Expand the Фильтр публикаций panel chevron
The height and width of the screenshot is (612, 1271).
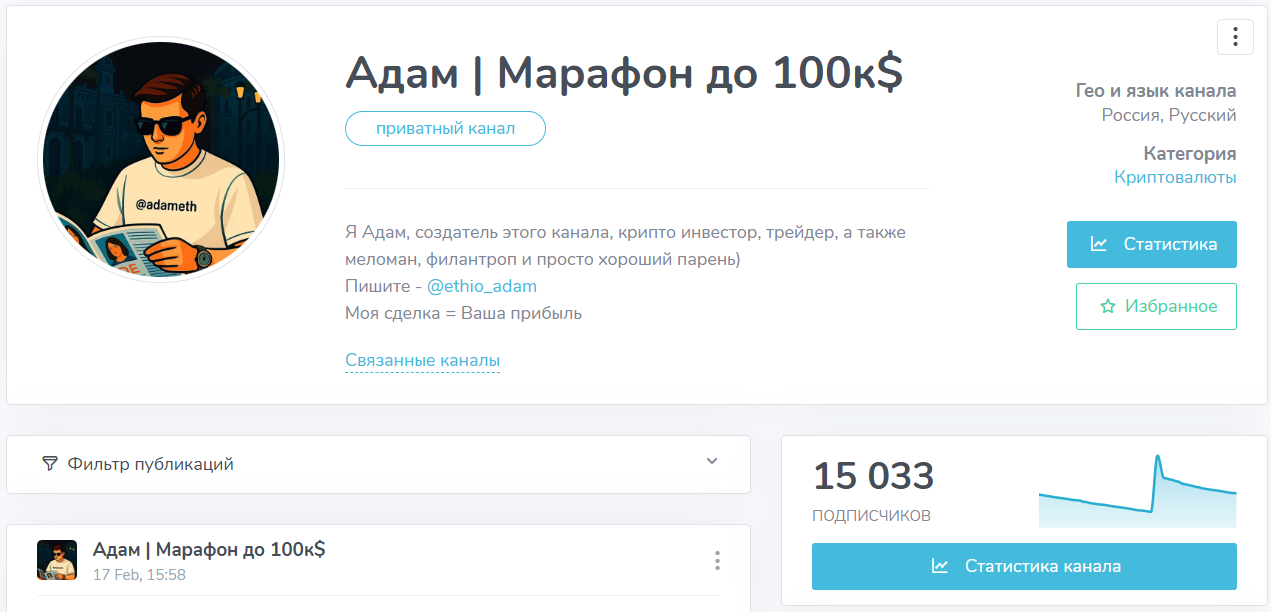pyautogui.click(x=711, y=463)
